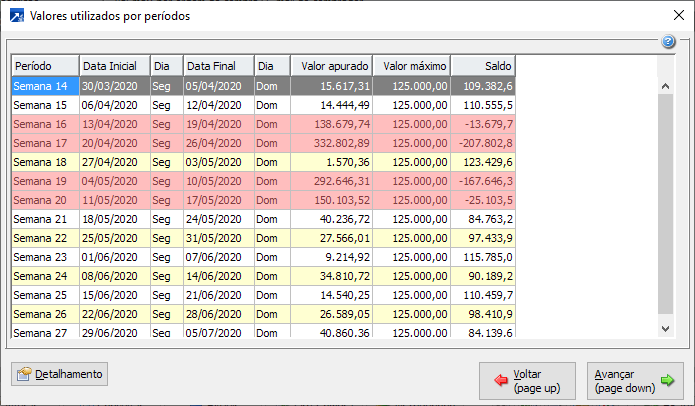Click the balance -13.679,7

click(489, 125)
